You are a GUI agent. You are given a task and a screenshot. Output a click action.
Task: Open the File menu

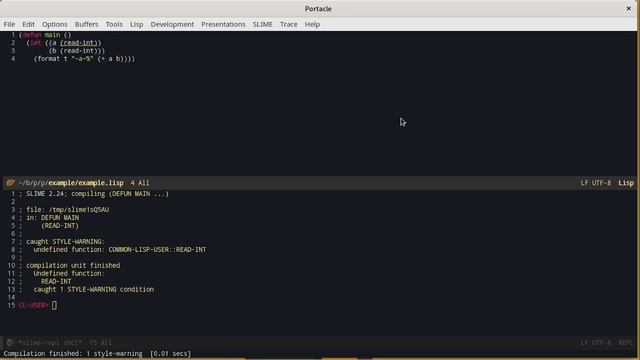pyautogui.click(x=9, y=24)
